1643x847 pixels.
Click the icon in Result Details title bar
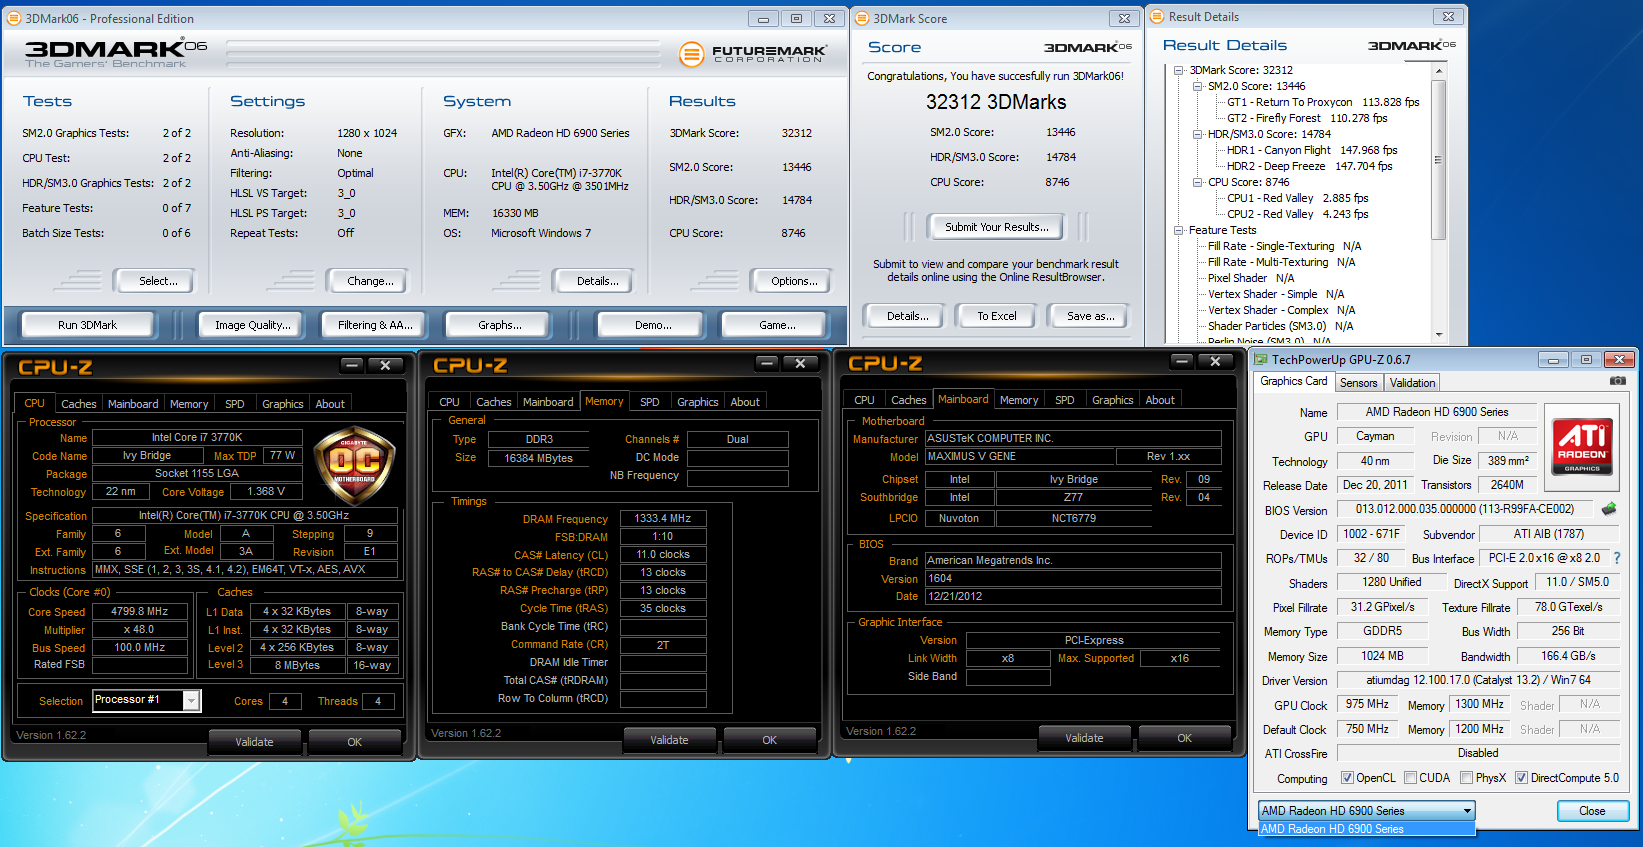[1157, 16]
